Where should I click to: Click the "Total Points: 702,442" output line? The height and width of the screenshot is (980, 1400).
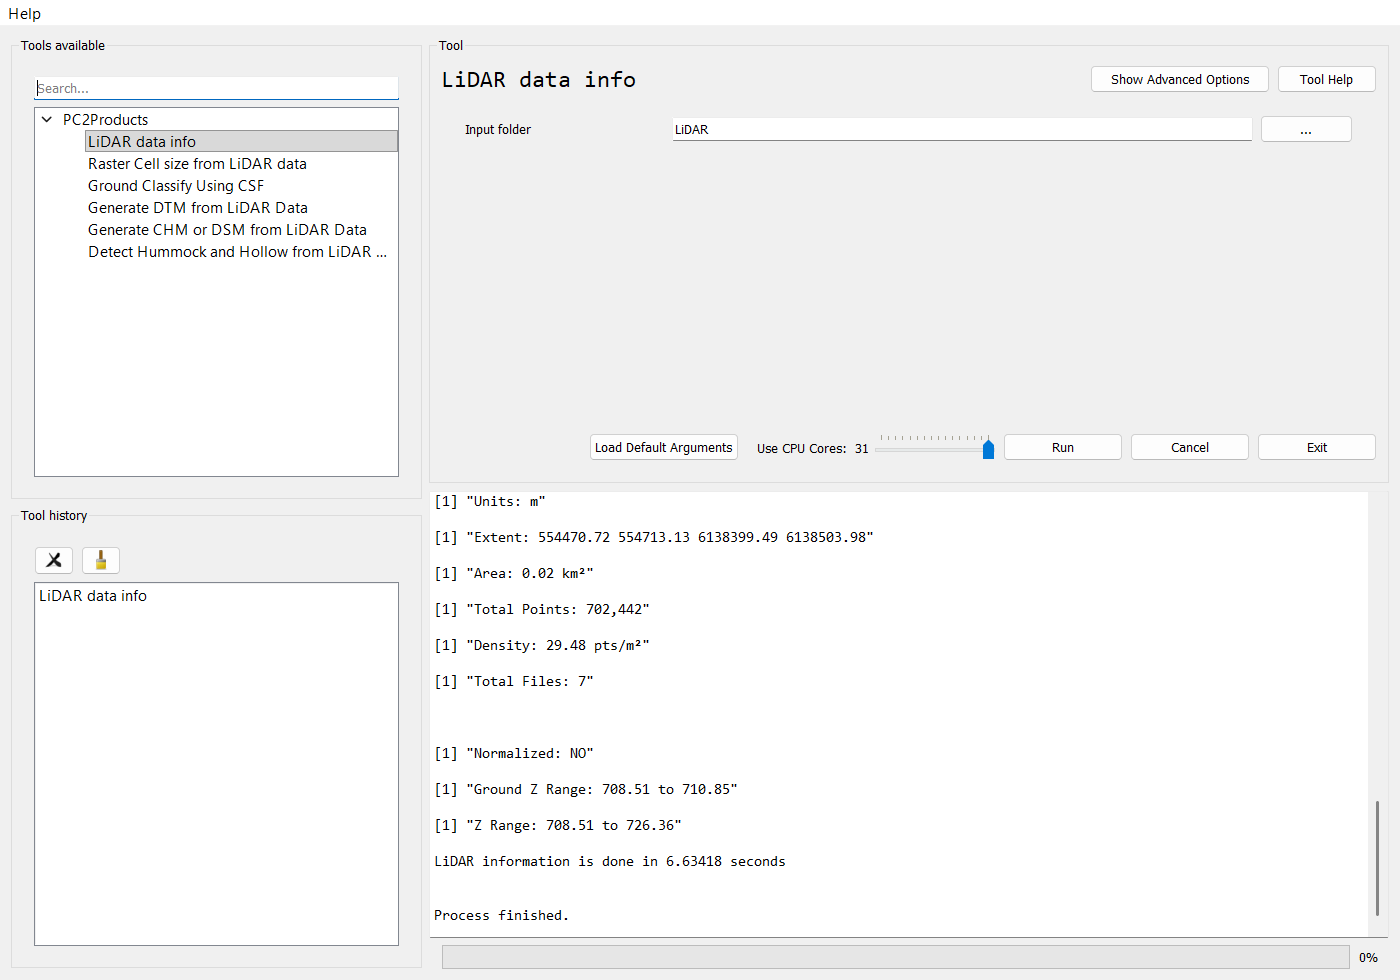tap(542, 609)
